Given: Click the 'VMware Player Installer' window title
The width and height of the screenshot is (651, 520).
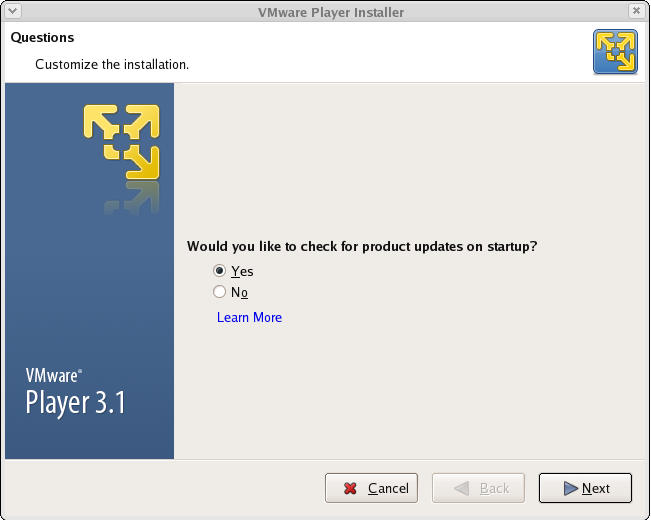Looking at the screenshot, I should [331, 12].
